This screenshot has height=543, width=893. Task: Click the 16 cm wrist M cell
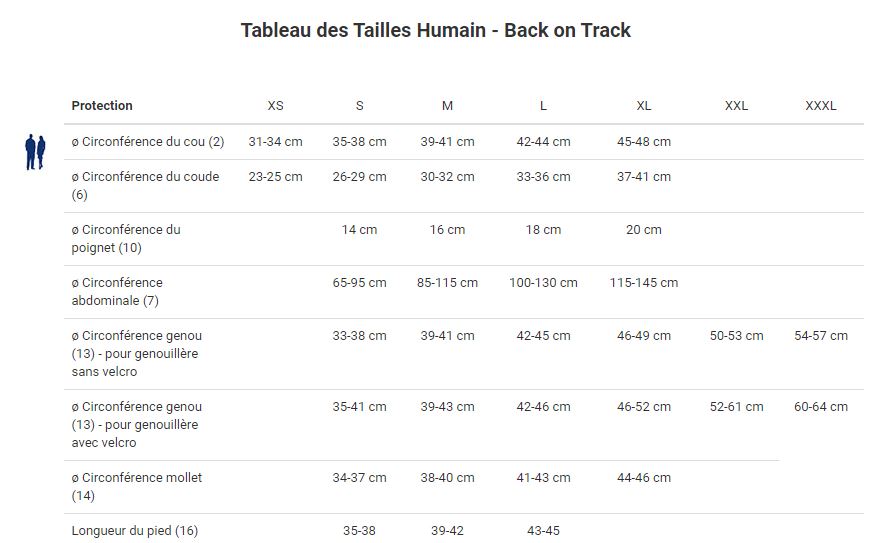tap(447, 230)
